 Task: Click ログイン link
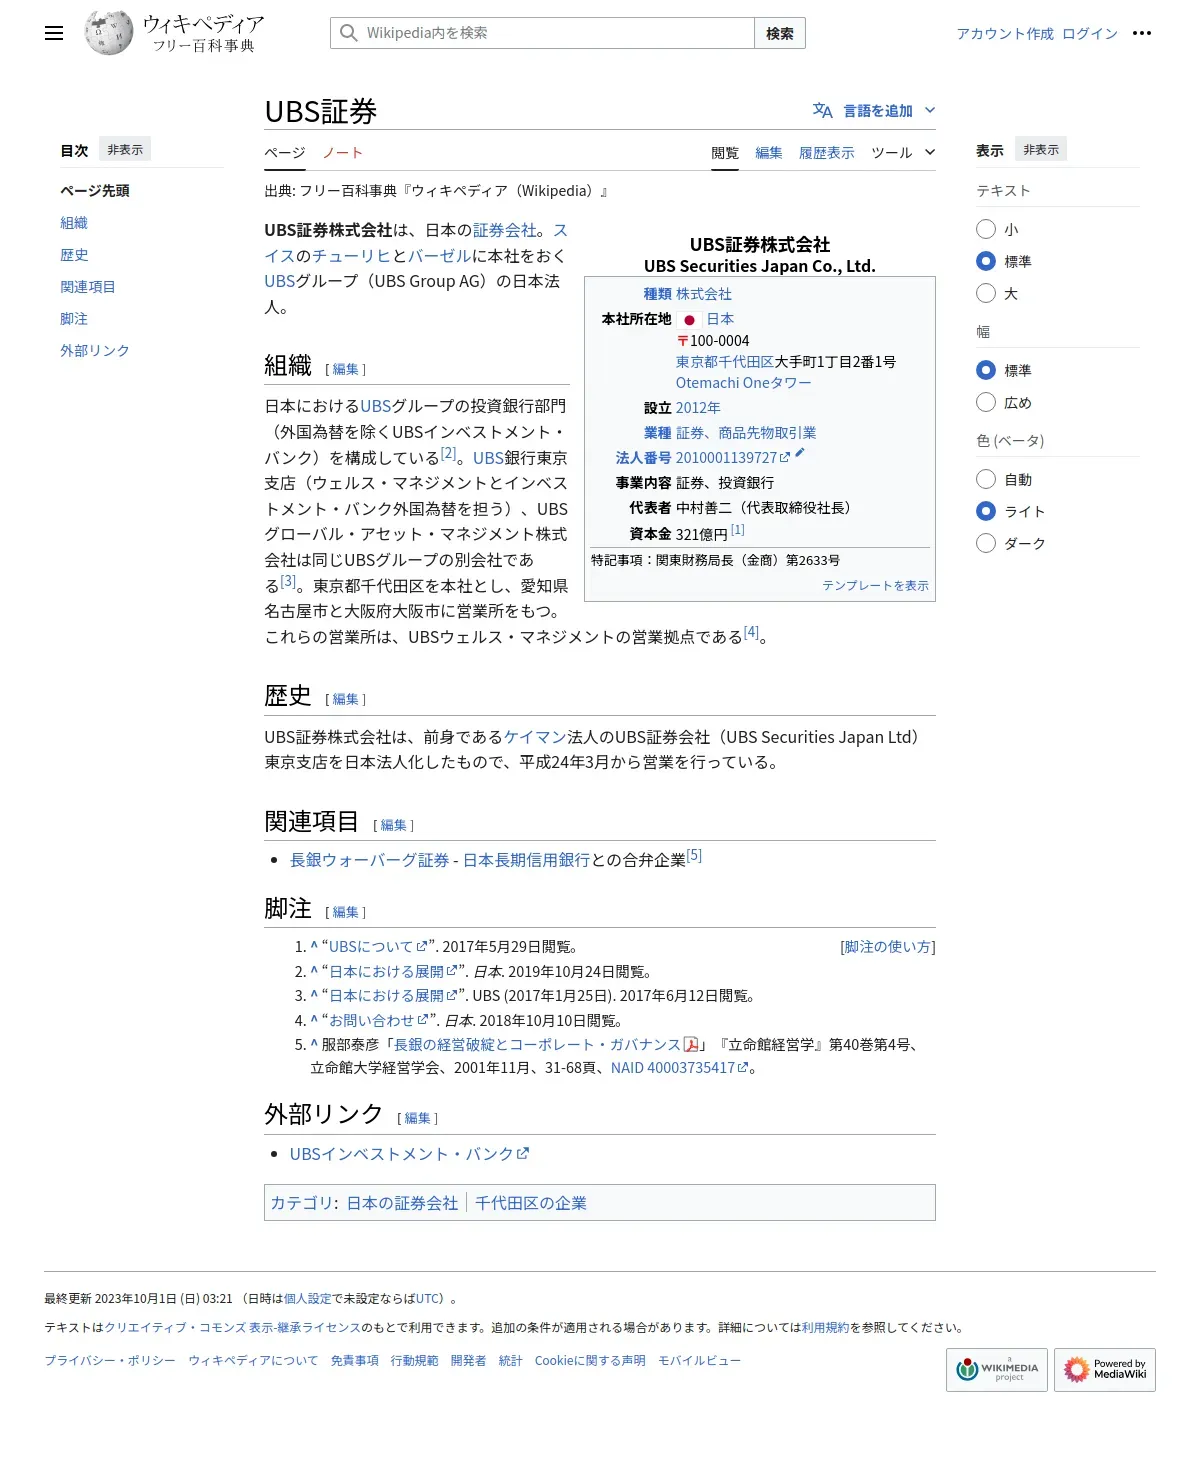[1090, 33]
